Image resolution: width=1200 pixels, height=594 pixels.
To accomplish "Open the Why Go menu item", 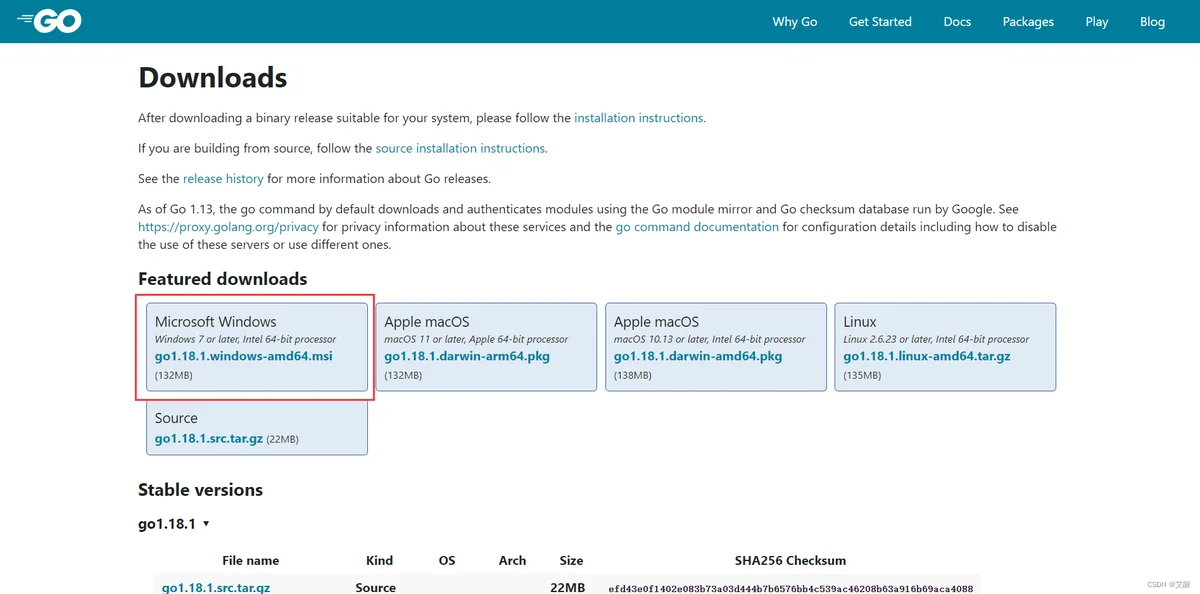I will (794, 21).
